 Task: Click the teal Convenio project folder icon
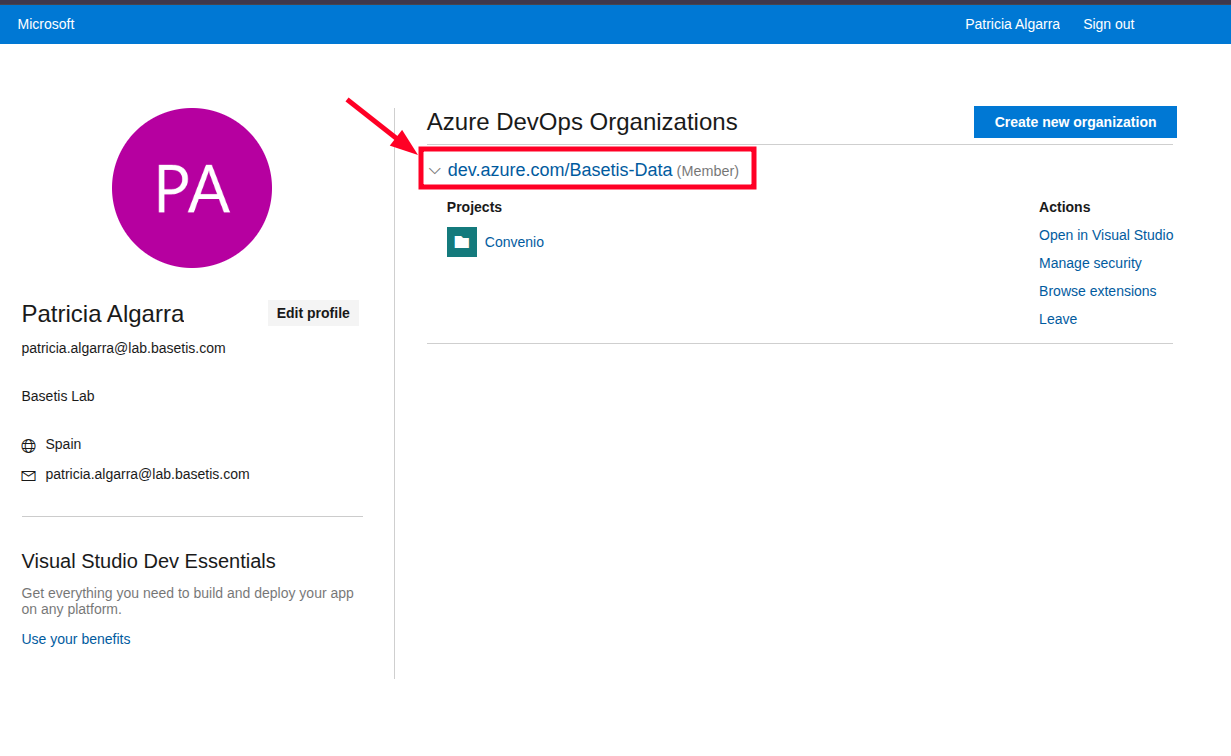click(462, 242)
